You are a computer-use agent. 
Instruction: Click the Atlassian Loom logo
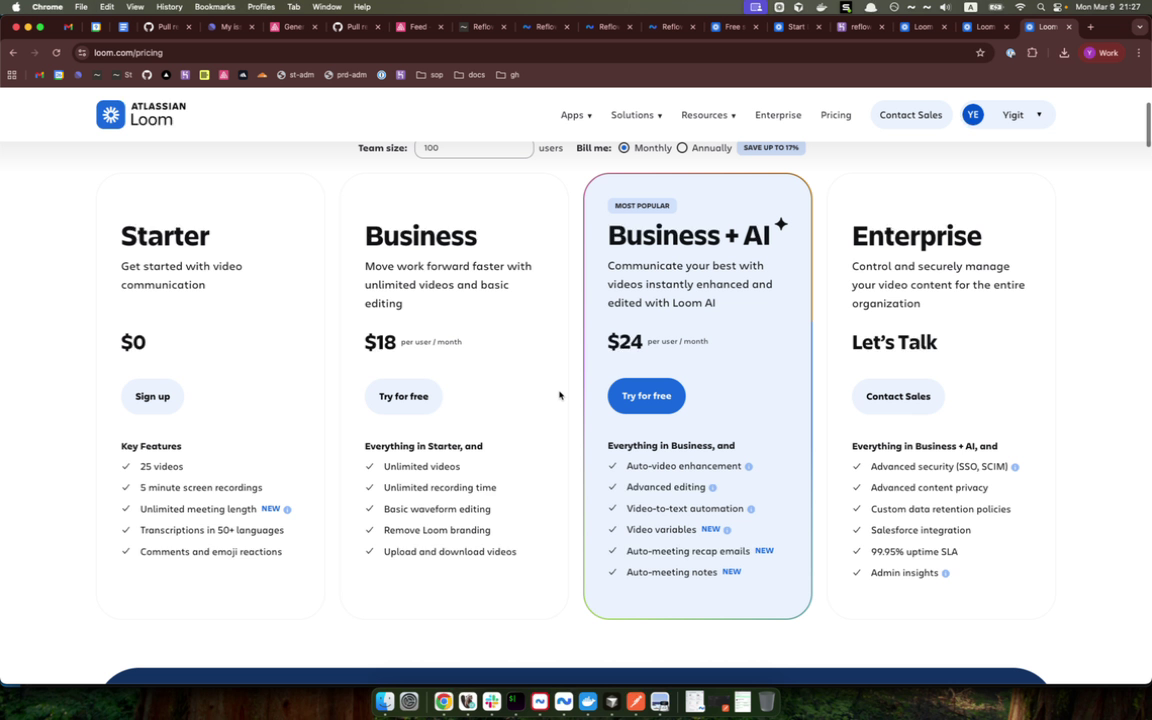pos(141,115)
